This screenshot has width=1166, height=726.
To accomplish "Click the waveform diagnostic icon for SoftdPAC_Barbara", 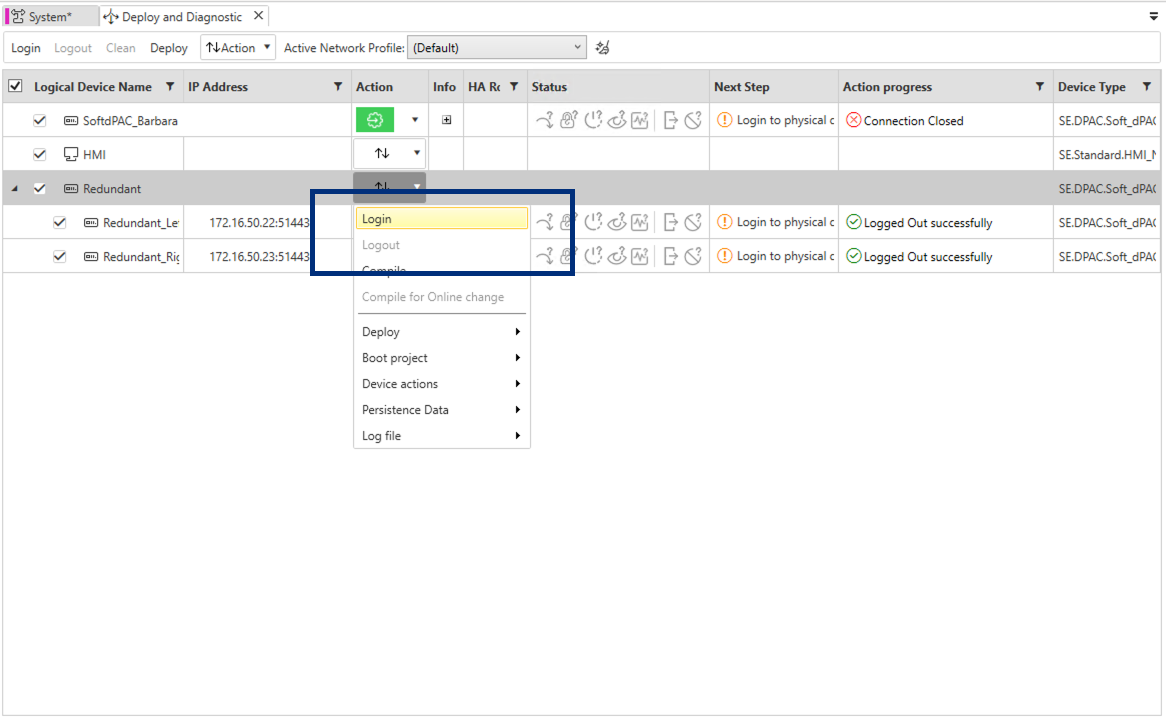I will pos(640,120).
